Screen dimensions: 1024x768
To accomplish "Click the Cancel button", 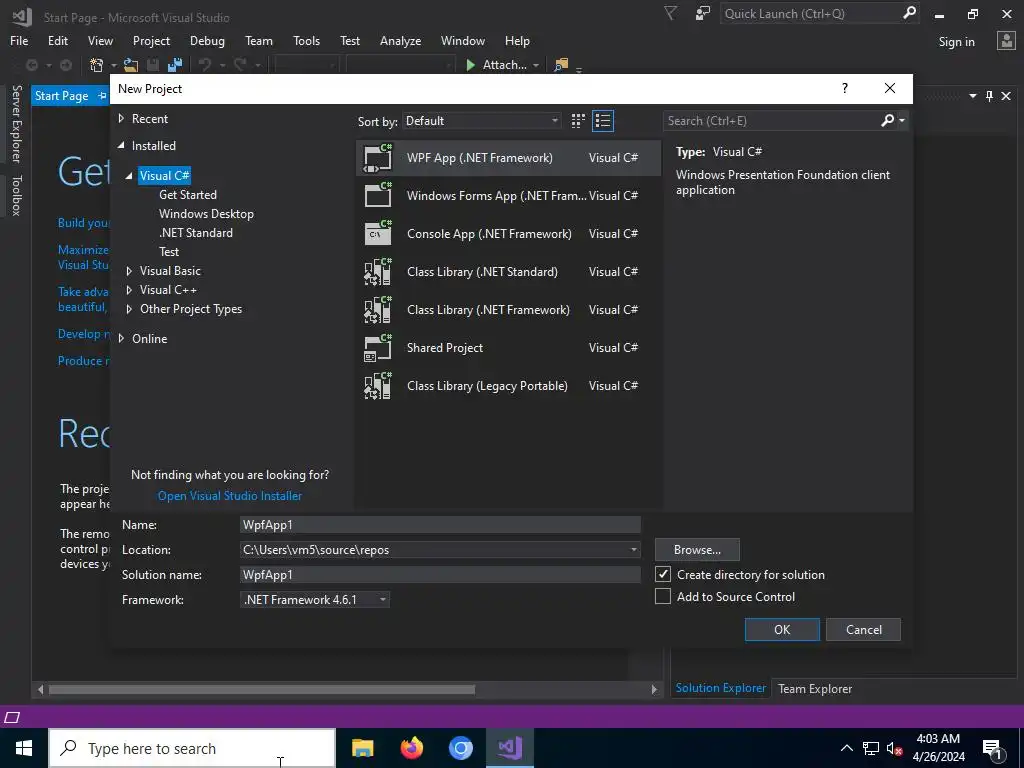I will [x=863, y=630].
